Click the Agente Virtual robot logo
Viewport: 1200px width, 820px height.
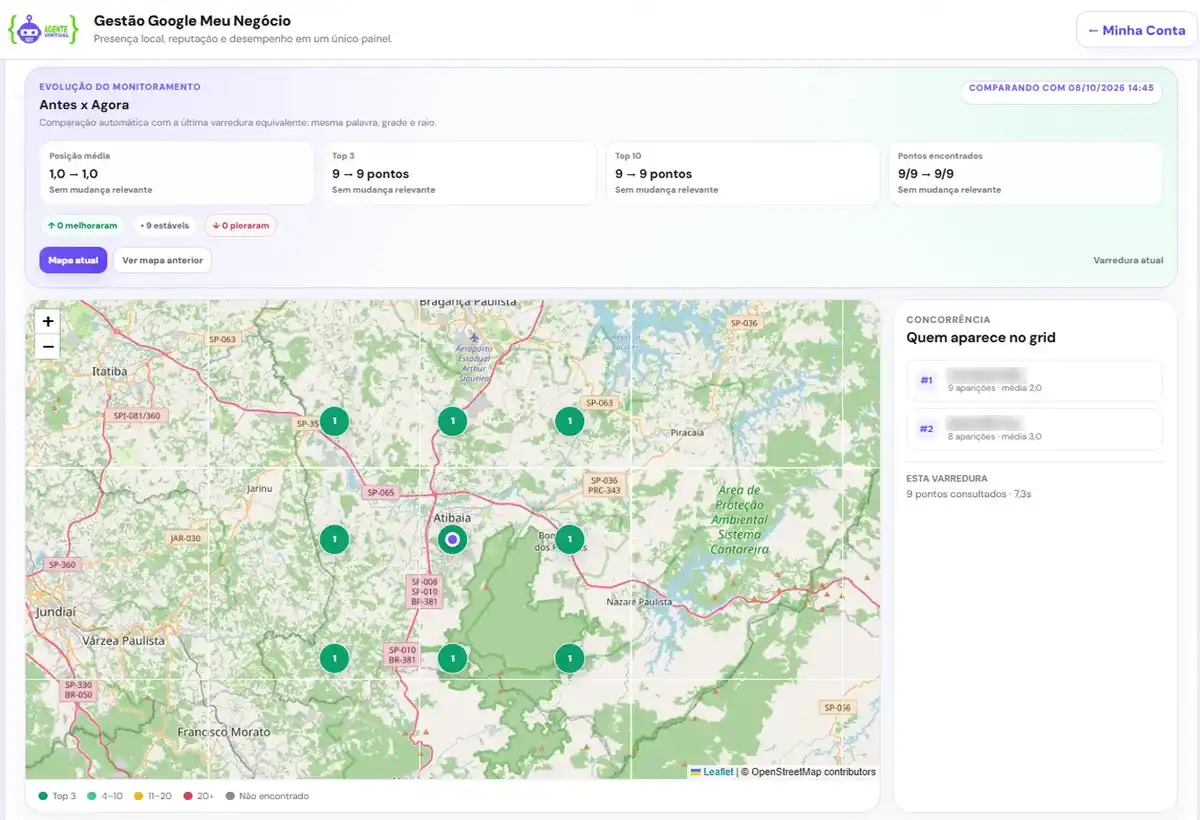pyautogui.click(x=42, y=30)
